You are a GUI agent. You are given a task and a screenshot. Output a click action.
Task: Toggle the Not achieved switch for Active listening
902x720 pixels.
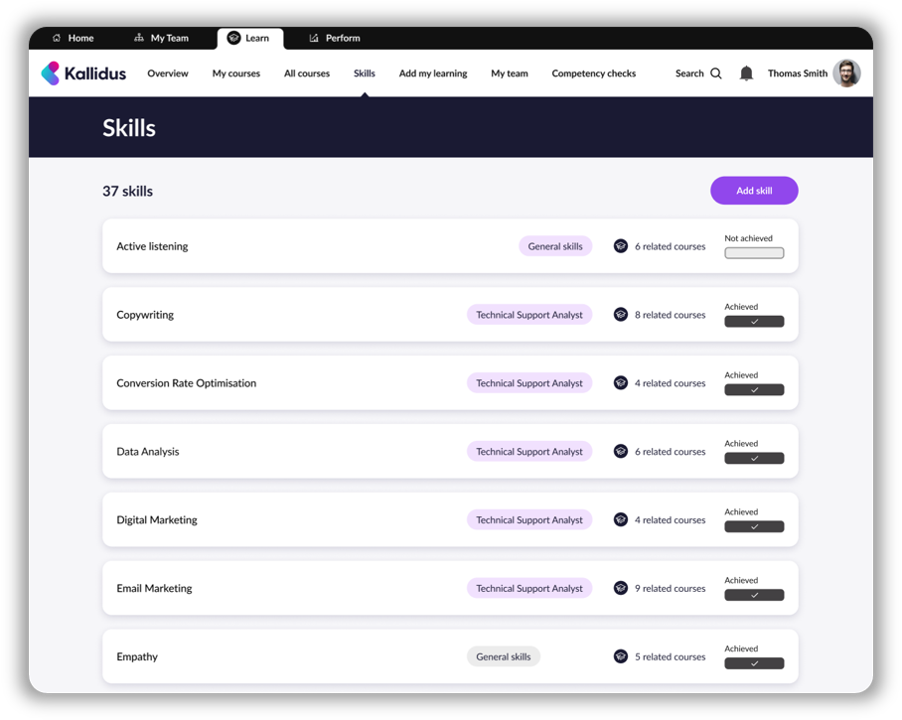pos(754,253)
